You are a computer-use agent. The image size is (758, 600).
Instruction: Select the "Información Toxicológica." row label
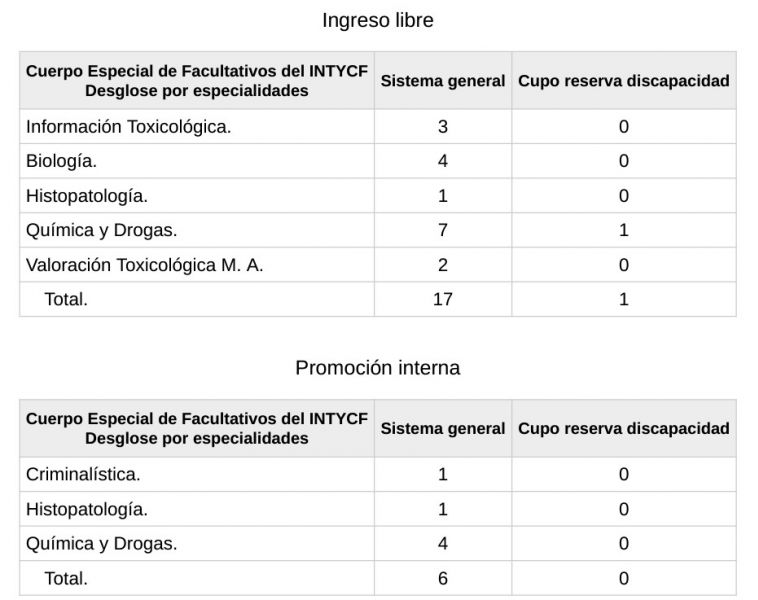(x=129, y=127)
